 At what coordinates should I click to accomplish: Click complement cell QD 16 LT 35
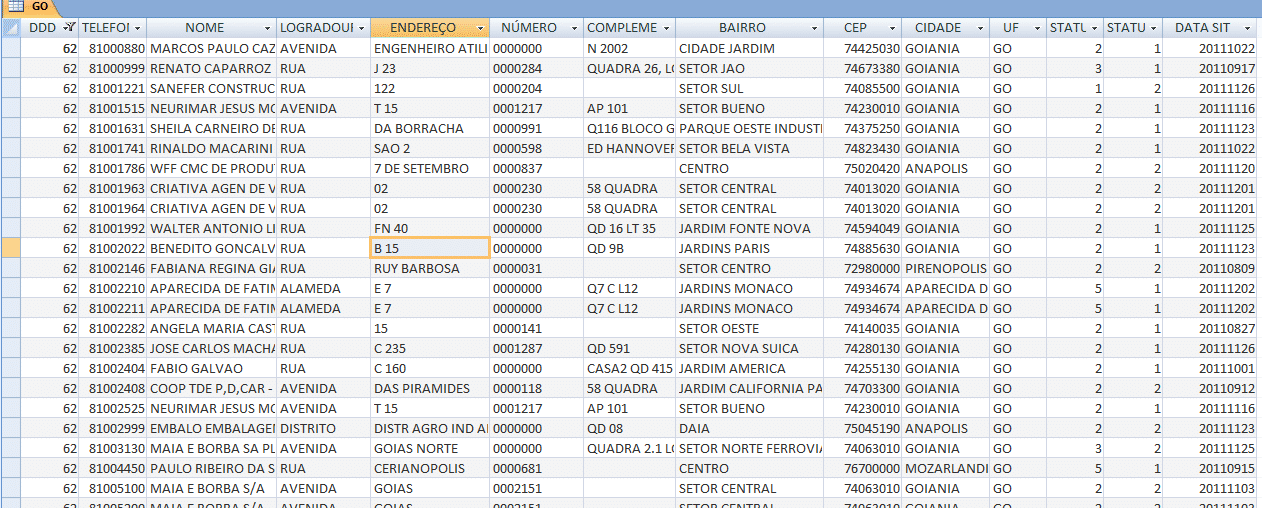click(x=629, y=228)
